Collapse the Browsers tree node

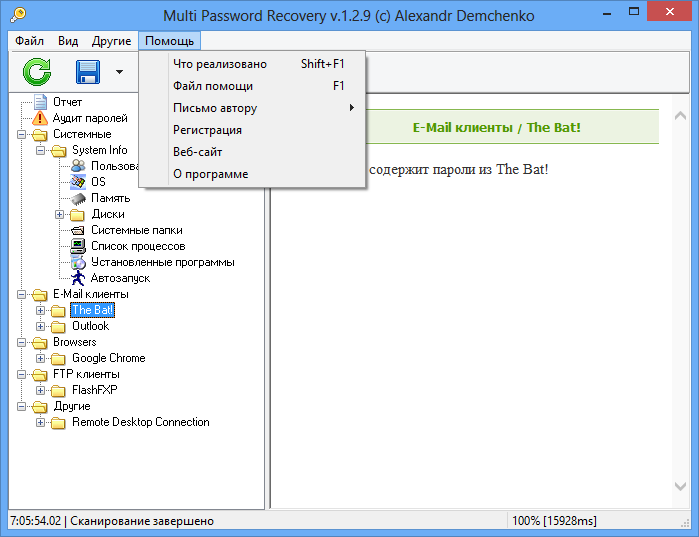pyautogui.click(x=21, y=342)
